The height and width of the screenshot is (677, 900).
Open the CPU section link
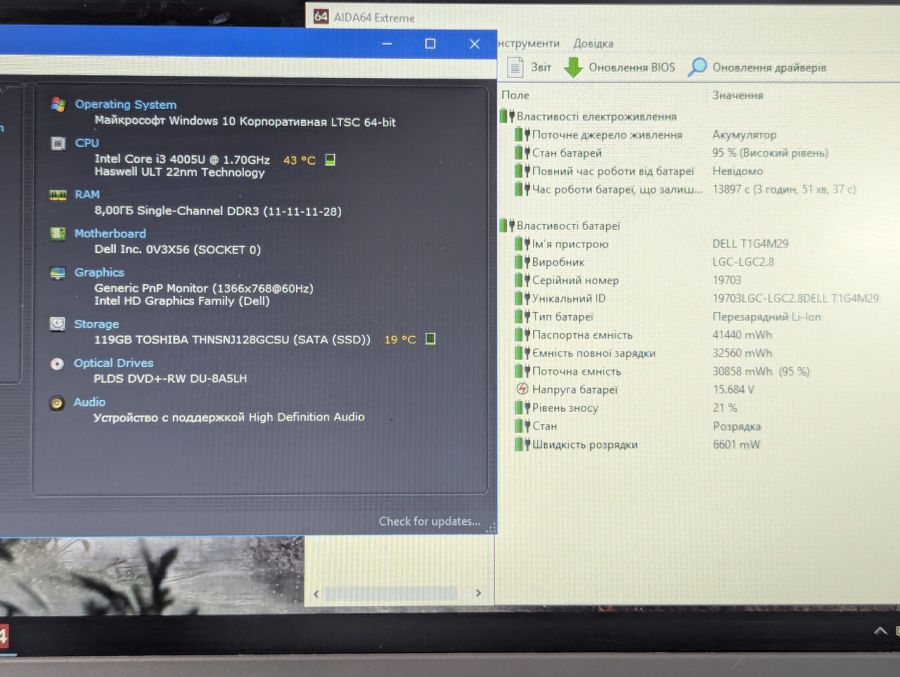pyautogui.click(x=87, y=143)
